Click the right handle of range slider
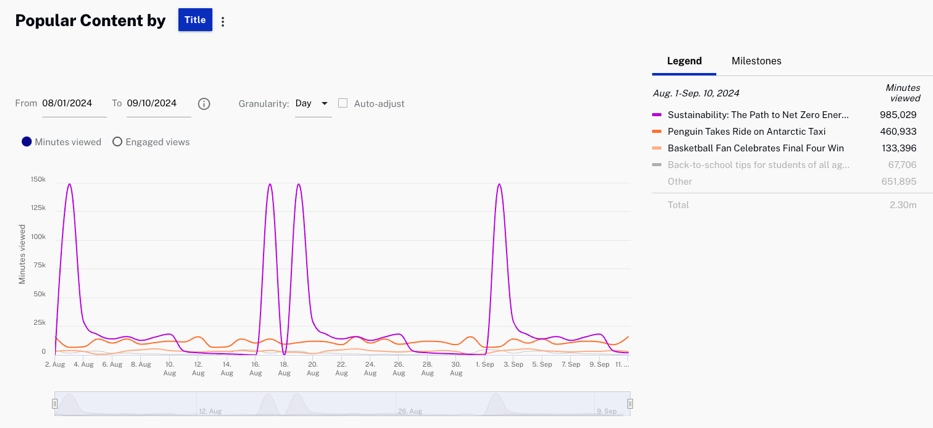This screenshot has width=933, height=428. tap(630, 404)
